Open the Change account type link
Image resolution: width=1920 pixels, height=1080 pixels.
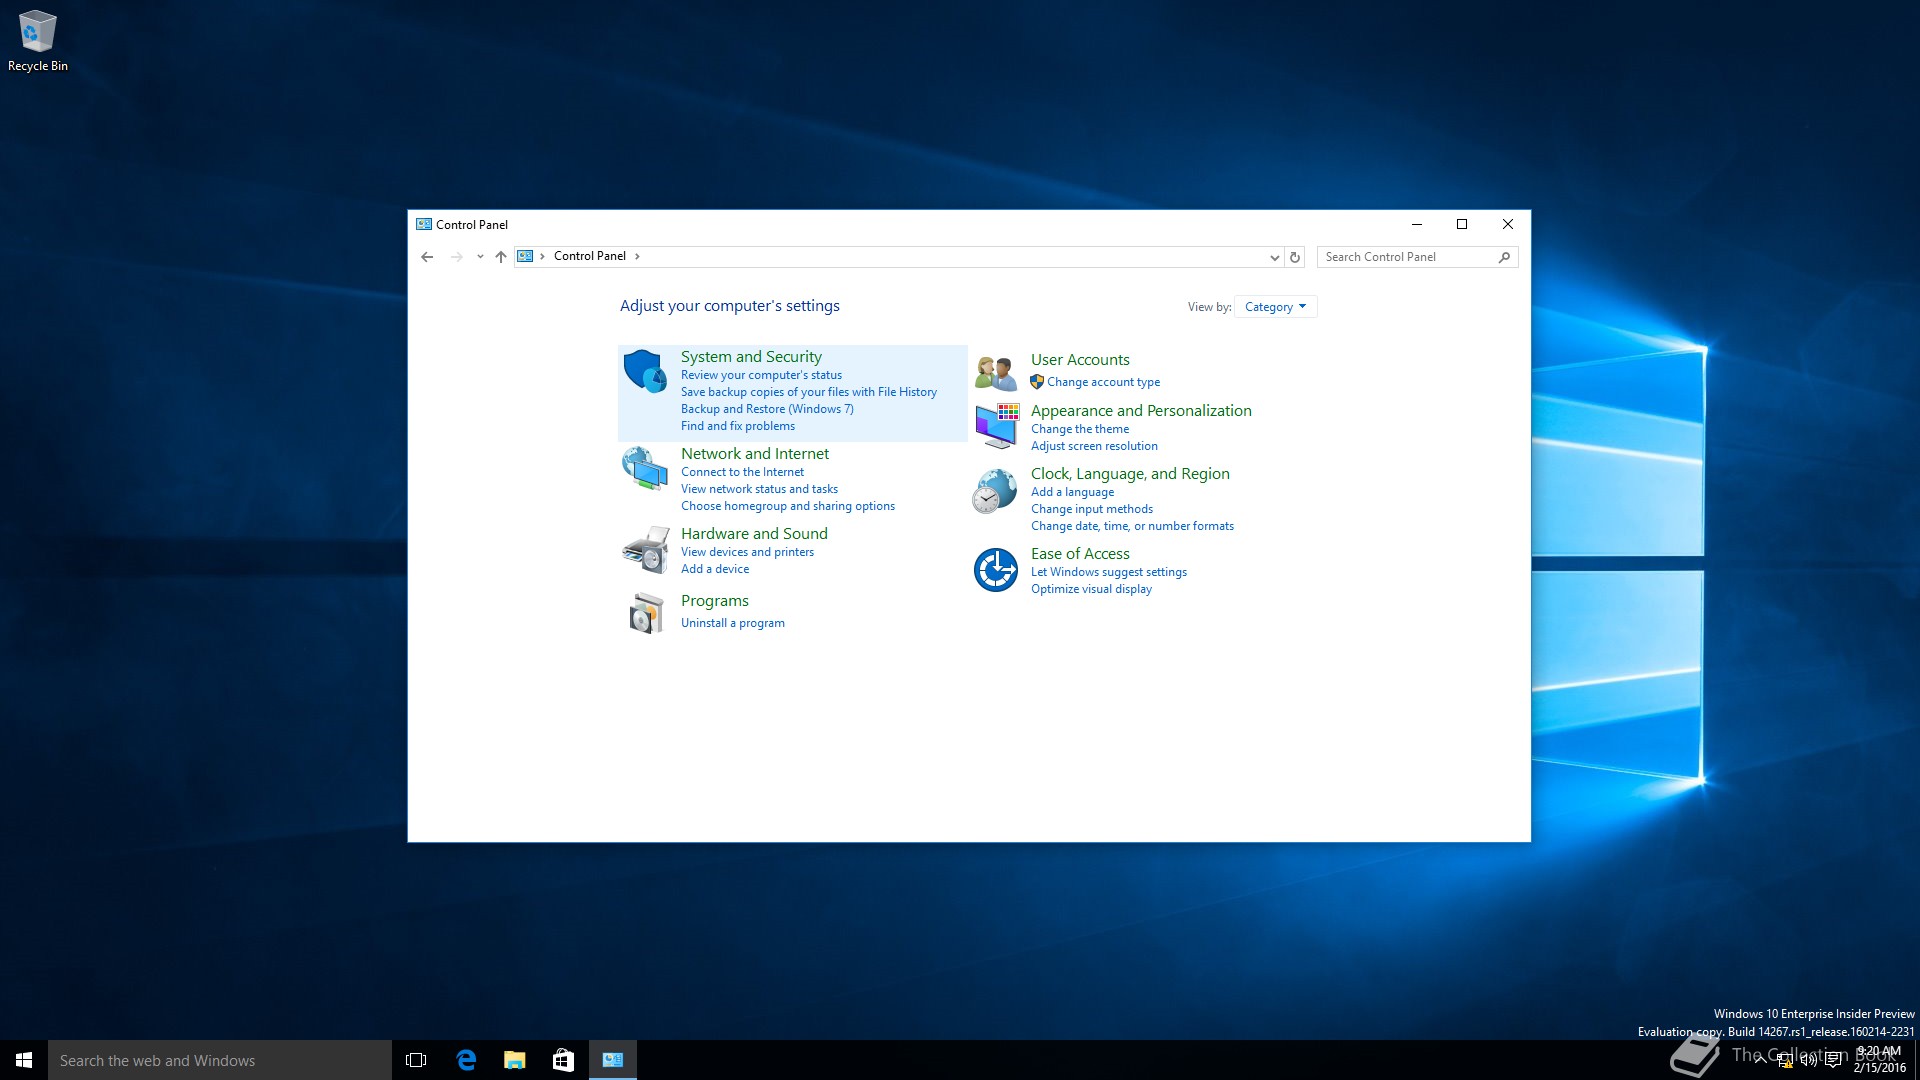pos(1103,382)
